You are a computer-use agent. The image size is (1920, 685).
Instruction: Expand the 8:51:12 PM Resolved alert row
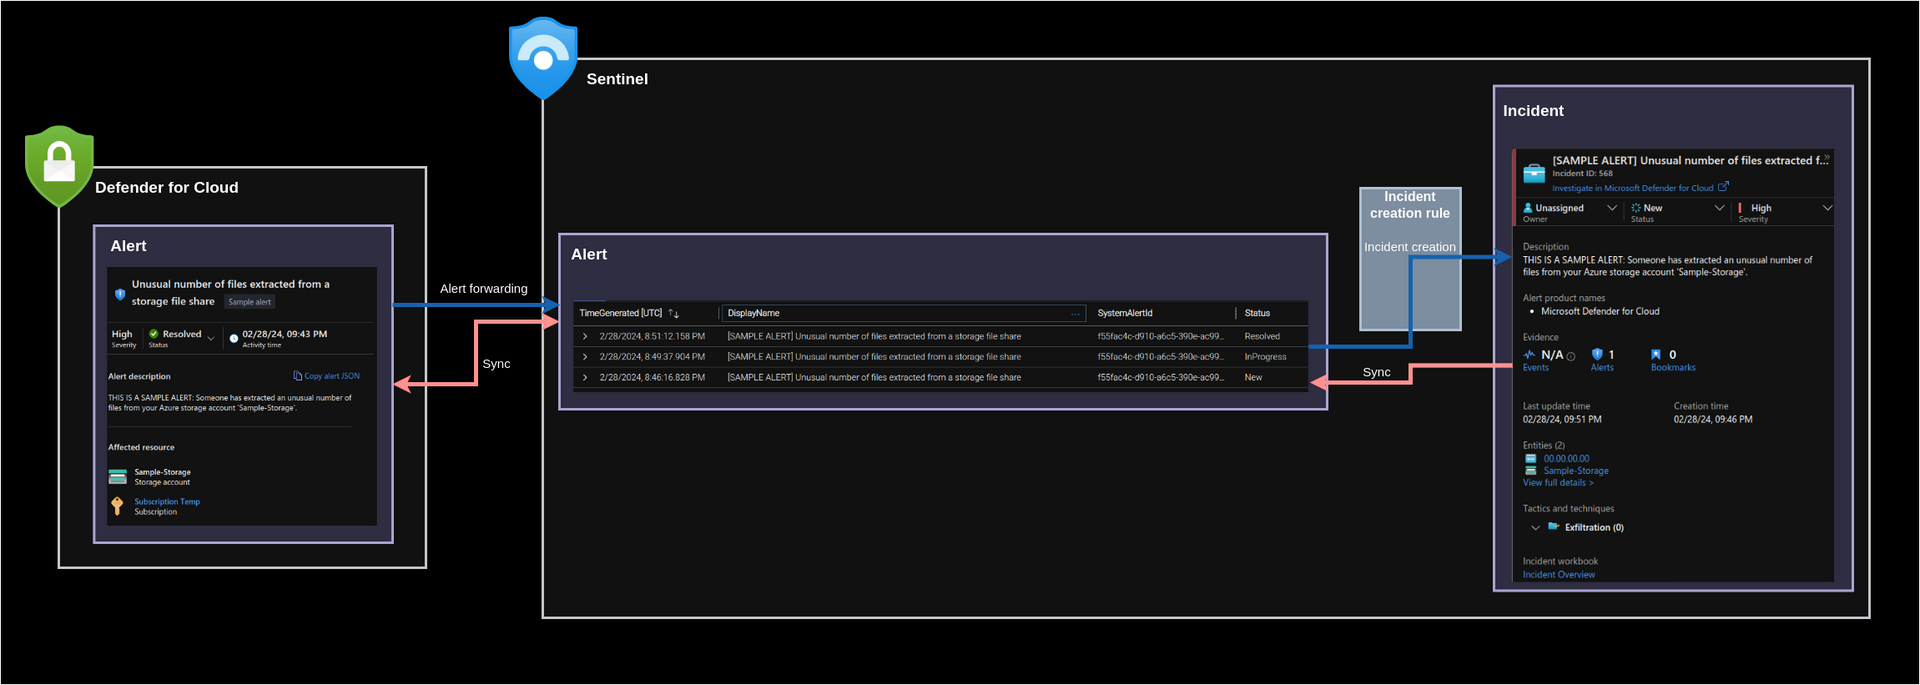[585, 337]
